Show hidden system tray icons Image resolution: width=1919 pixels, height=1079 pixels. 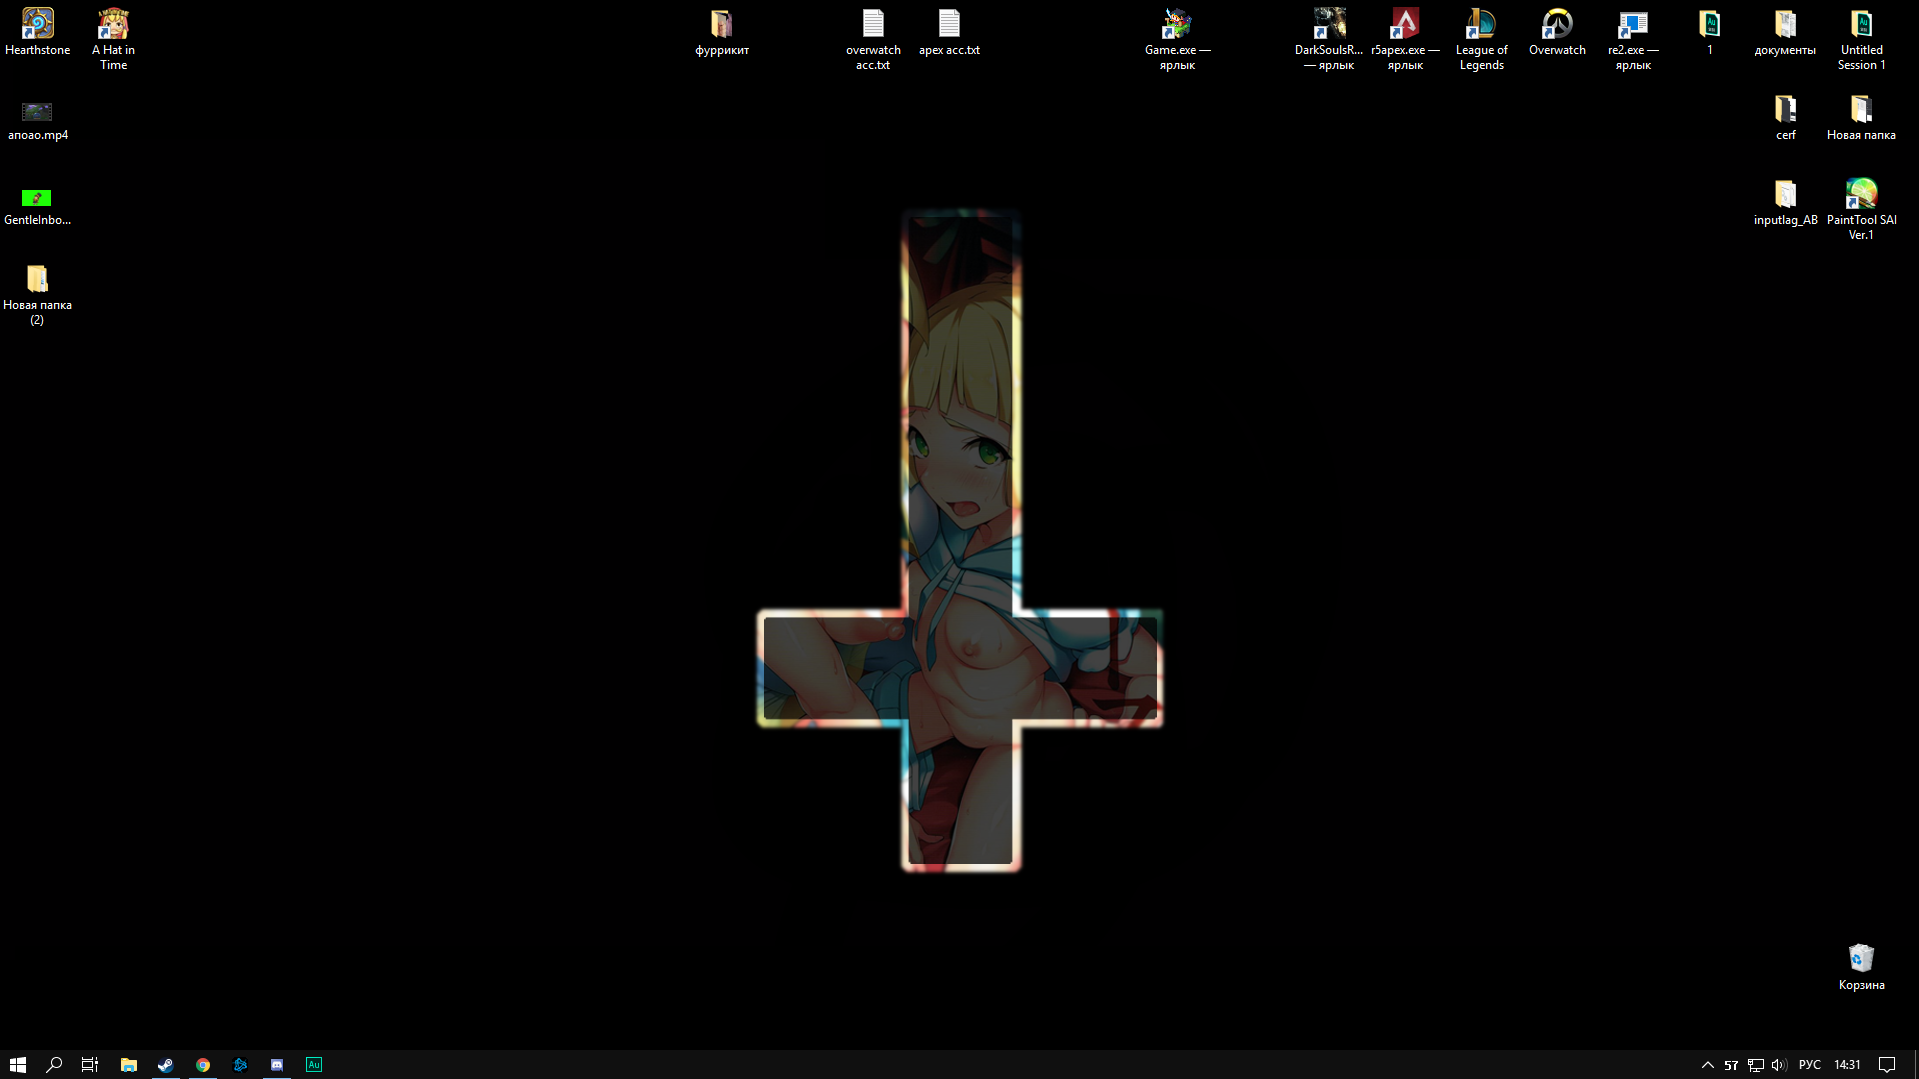click(1708, 1064)
